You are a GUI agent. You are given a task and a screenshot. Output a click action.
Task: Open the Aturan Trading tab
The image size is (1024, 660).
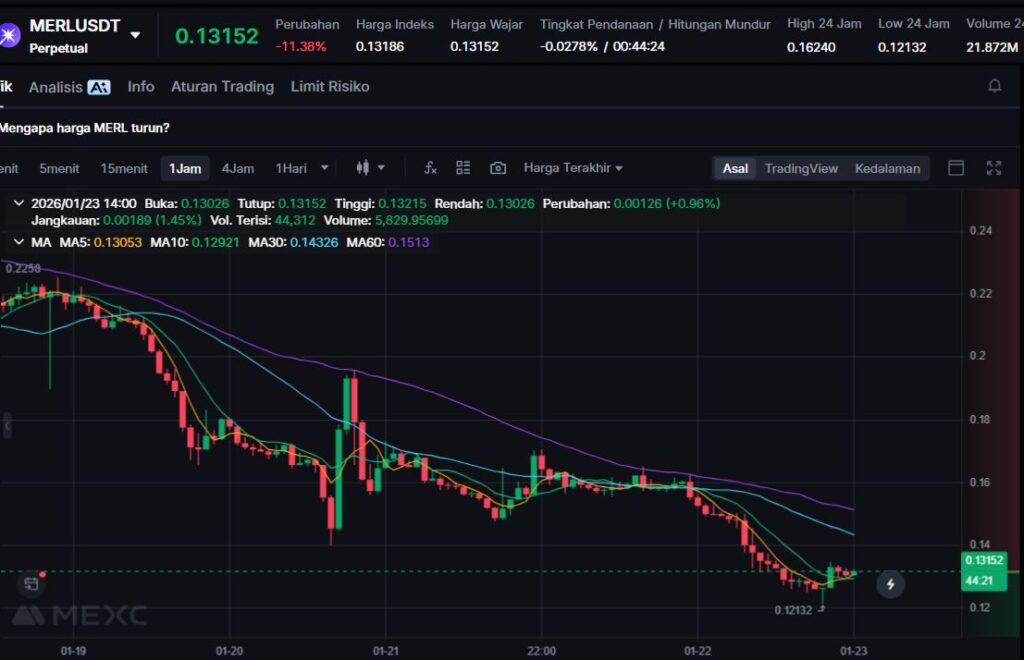(222, 87)
